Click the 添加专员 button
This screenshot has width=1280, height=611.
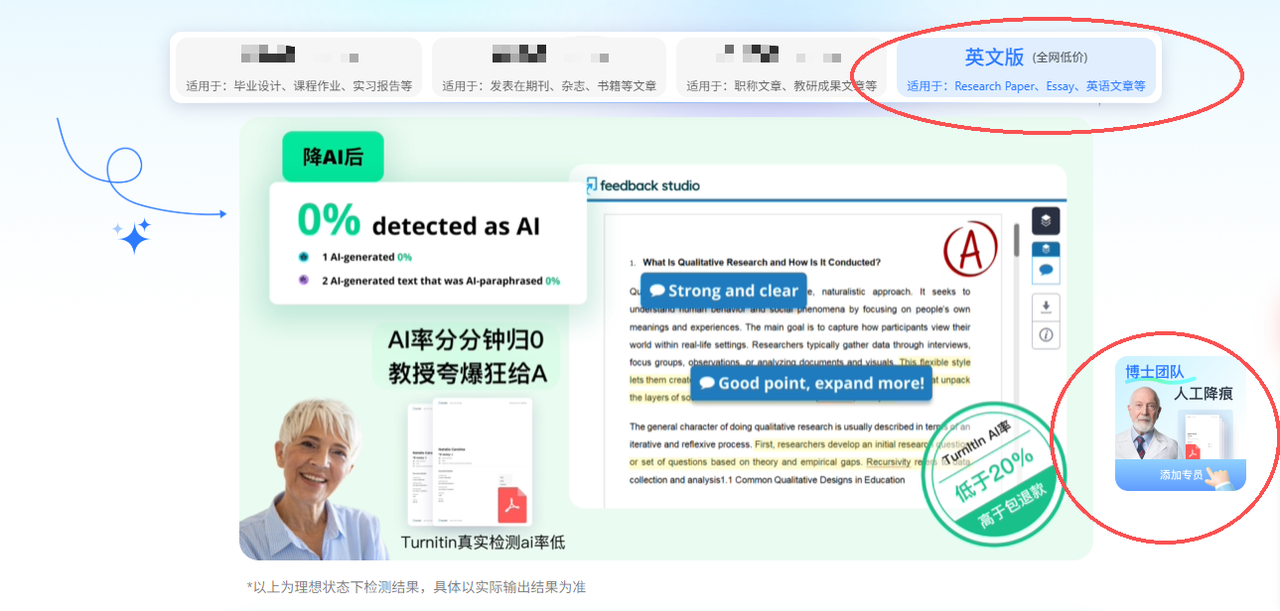[1180, 475]
